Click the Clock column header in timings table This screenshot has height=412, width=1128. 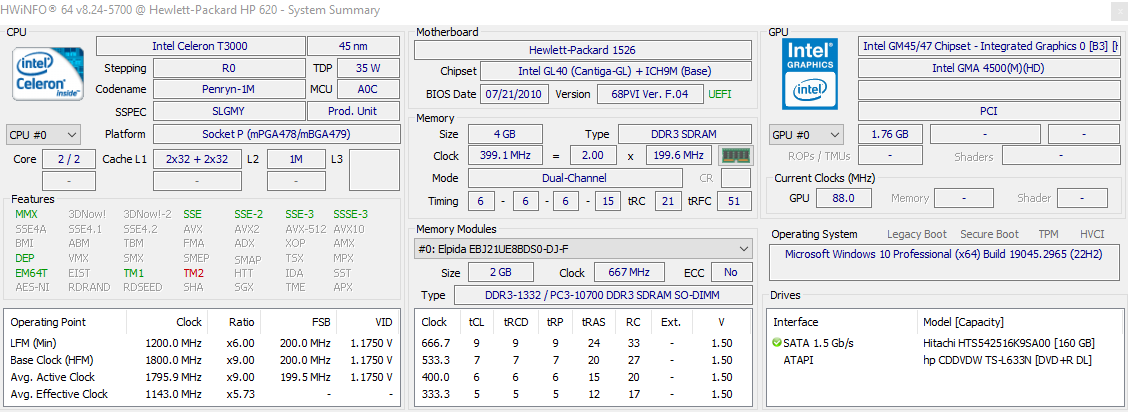[435, 322]
